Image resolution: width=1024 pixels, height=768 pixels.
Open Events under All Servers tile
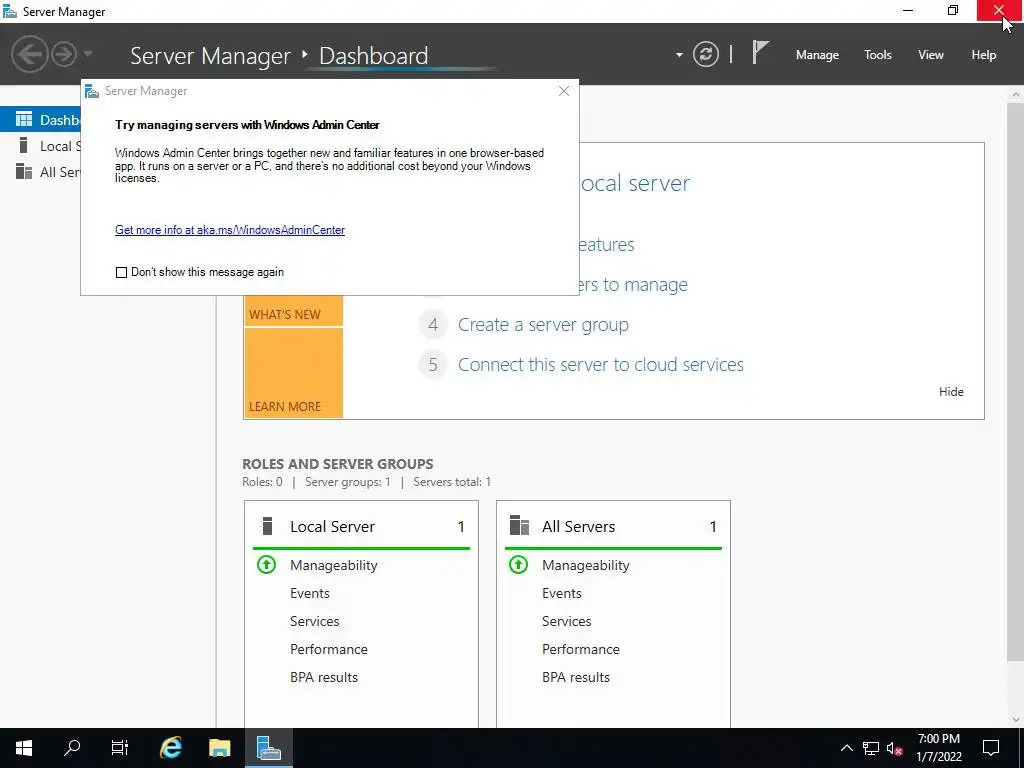562,594
